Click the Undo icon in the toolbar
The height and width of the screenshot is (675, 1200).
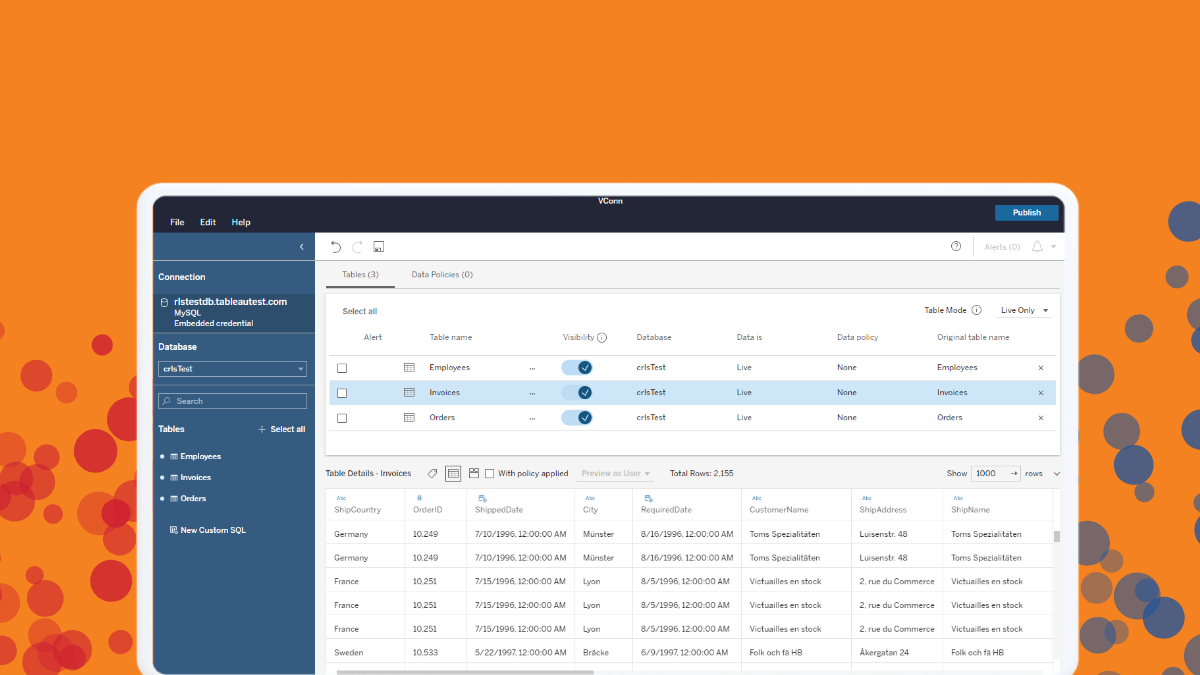click(335, 246)
